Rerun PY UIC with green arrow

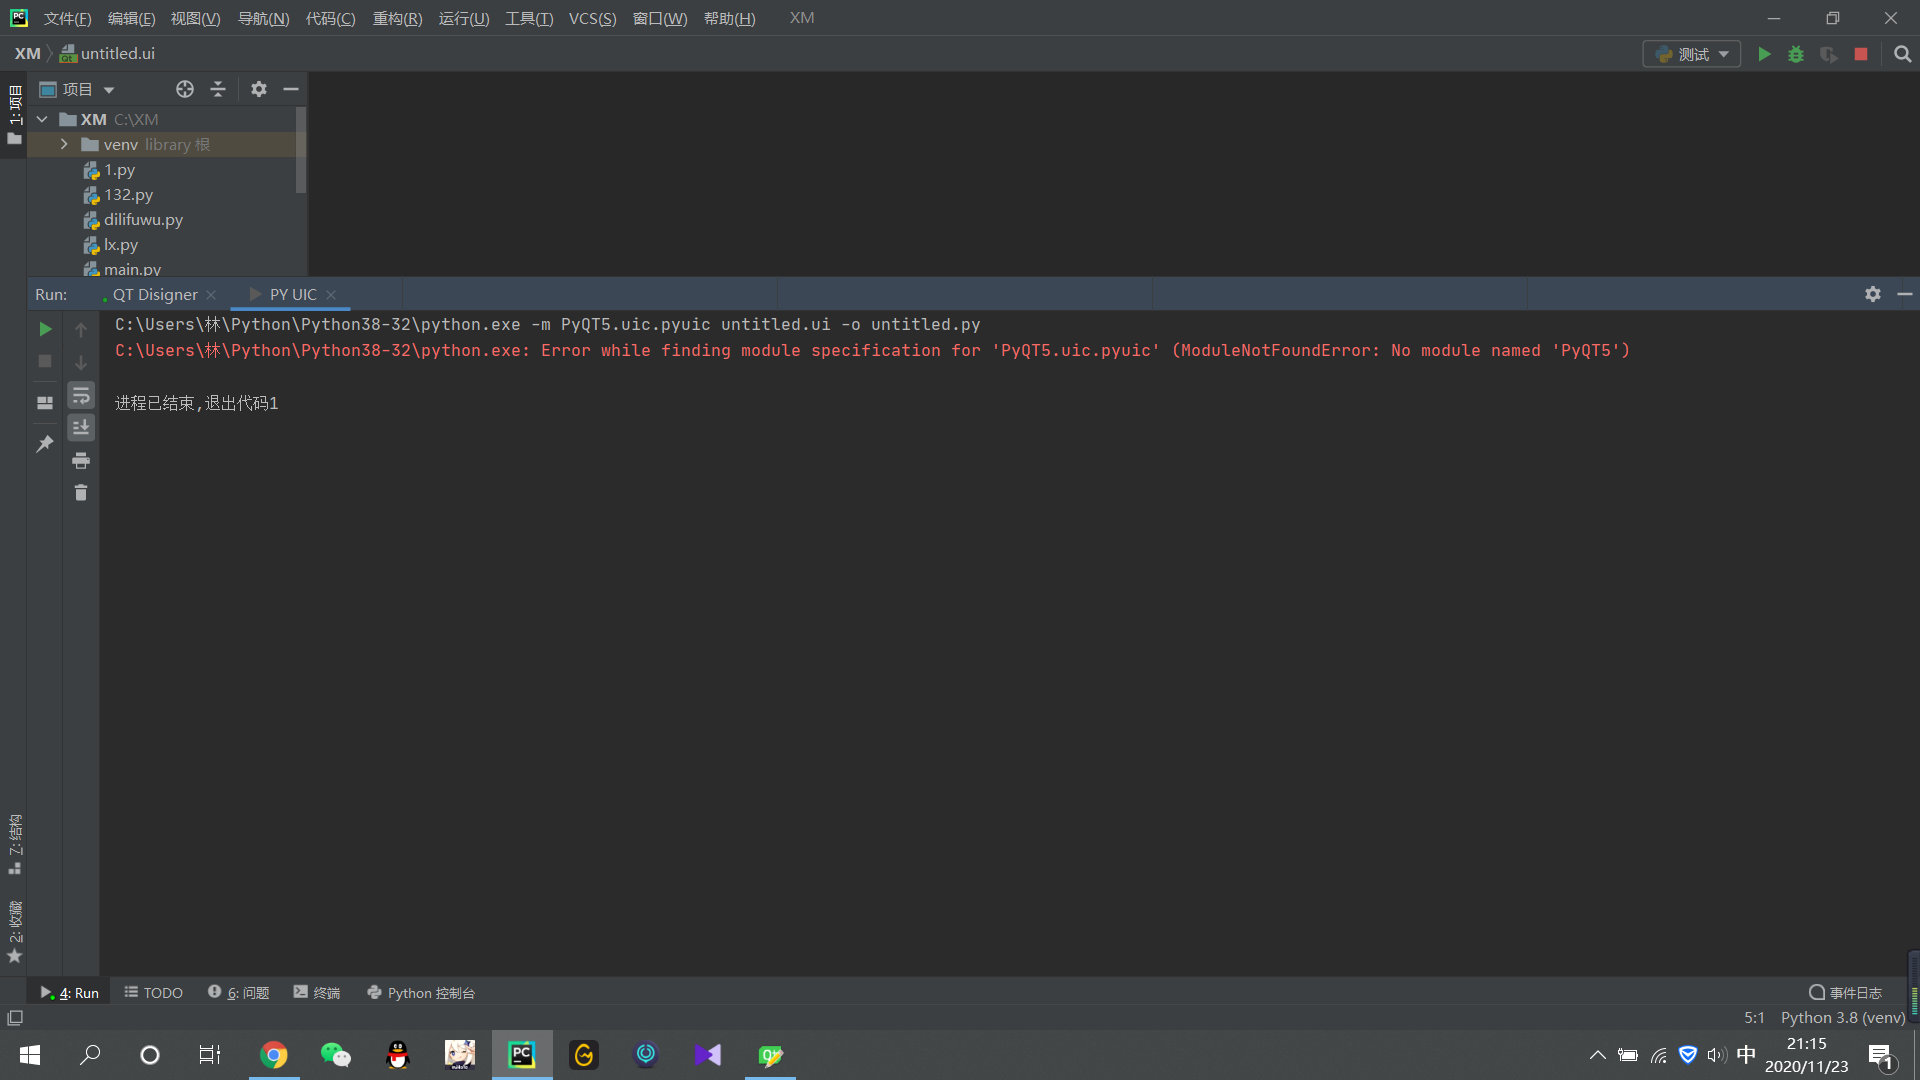45,329
